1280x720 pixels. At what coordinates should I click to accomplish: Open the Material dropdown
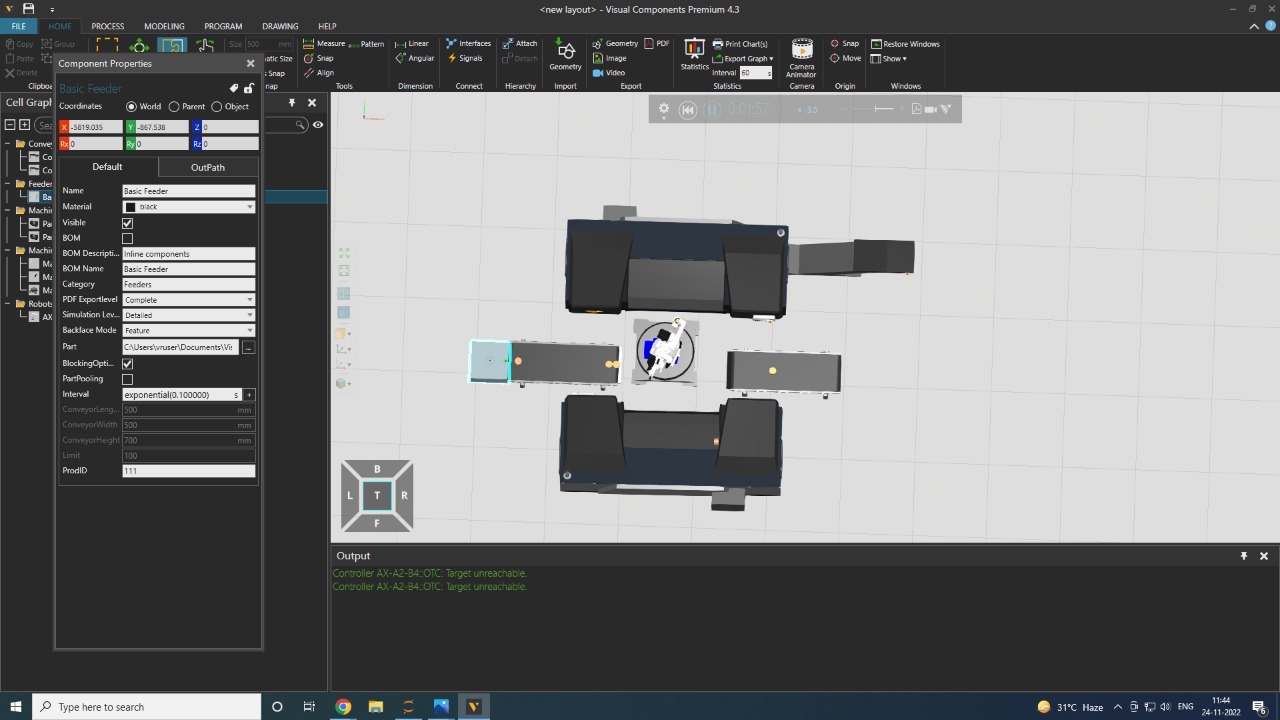point(249,207)
